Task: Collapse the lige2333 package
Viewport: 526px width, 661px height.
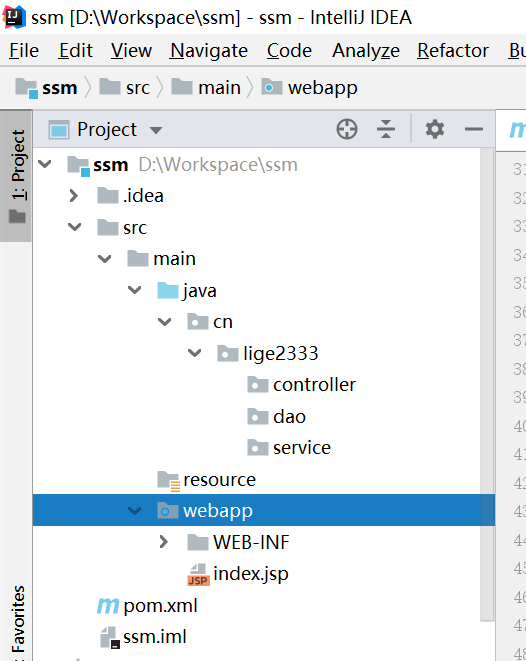Action: click(194, 352)
